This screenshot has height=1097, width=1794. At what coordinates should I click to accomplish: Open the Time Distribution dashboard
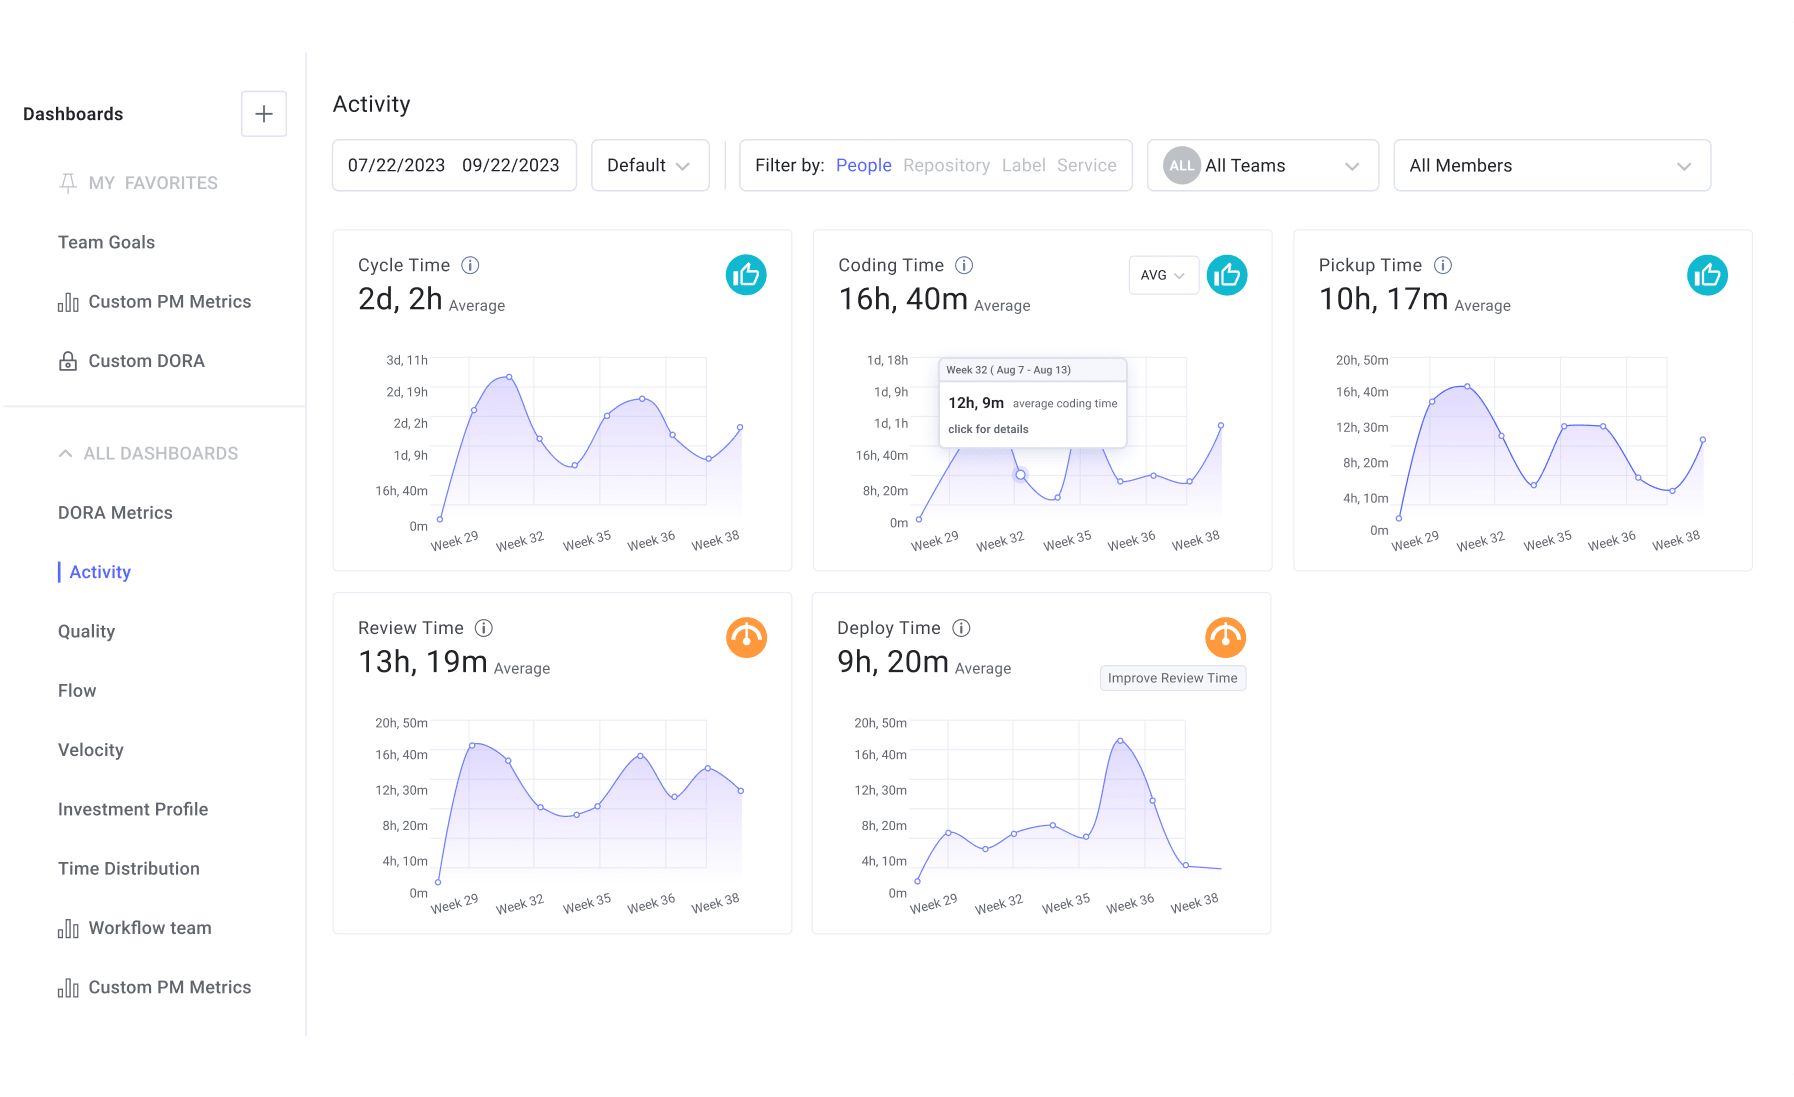[x=128, y=868]
